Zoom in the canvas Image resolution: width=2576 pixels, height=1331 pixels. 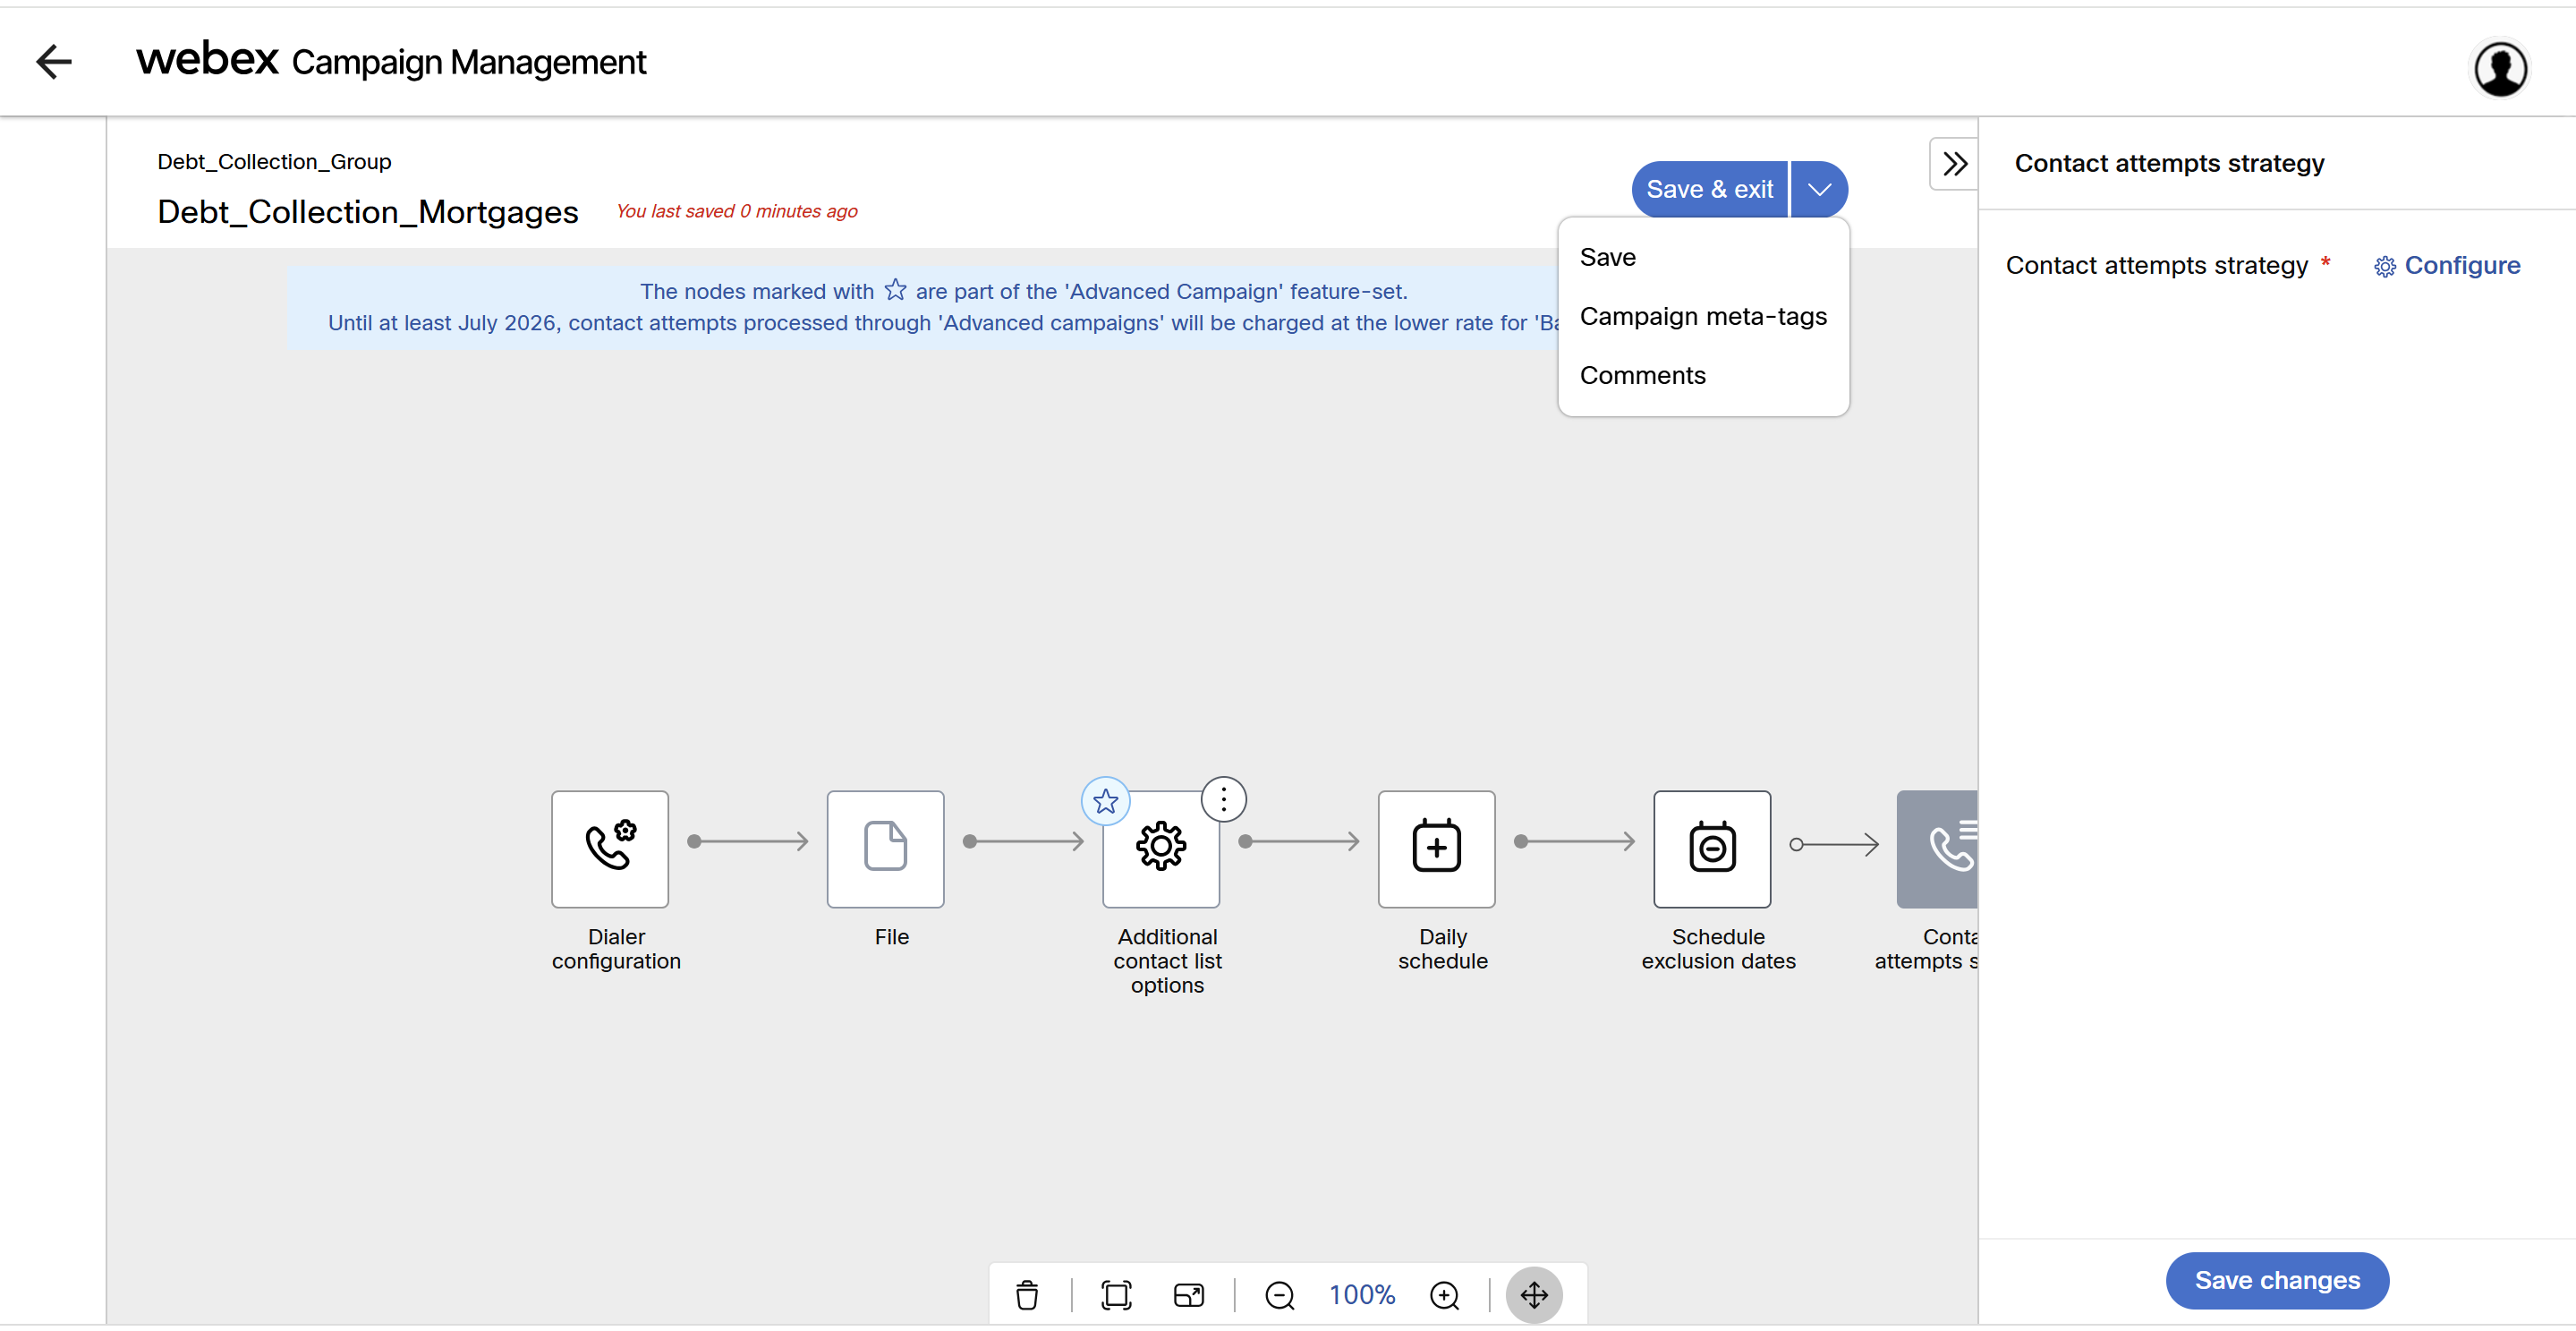1444,1295
